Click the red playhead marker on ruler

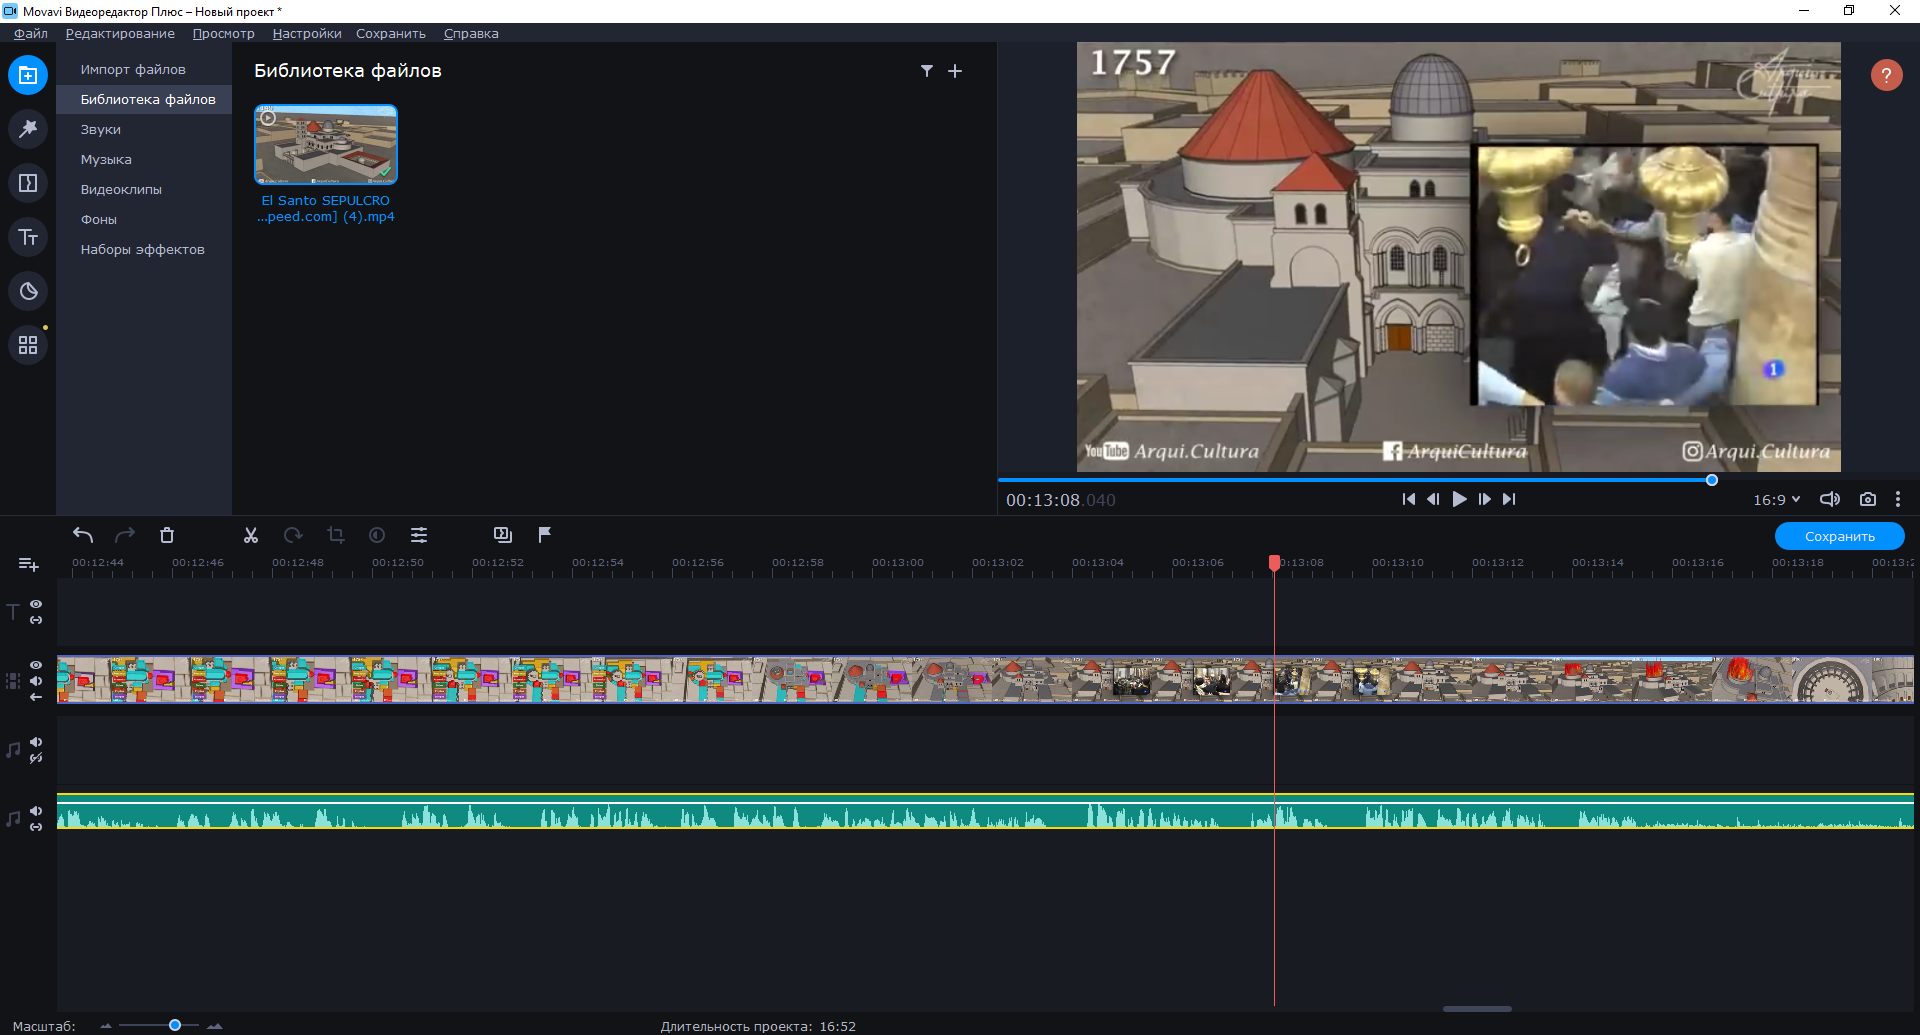pyautogui.click(x=1274, y=563)
